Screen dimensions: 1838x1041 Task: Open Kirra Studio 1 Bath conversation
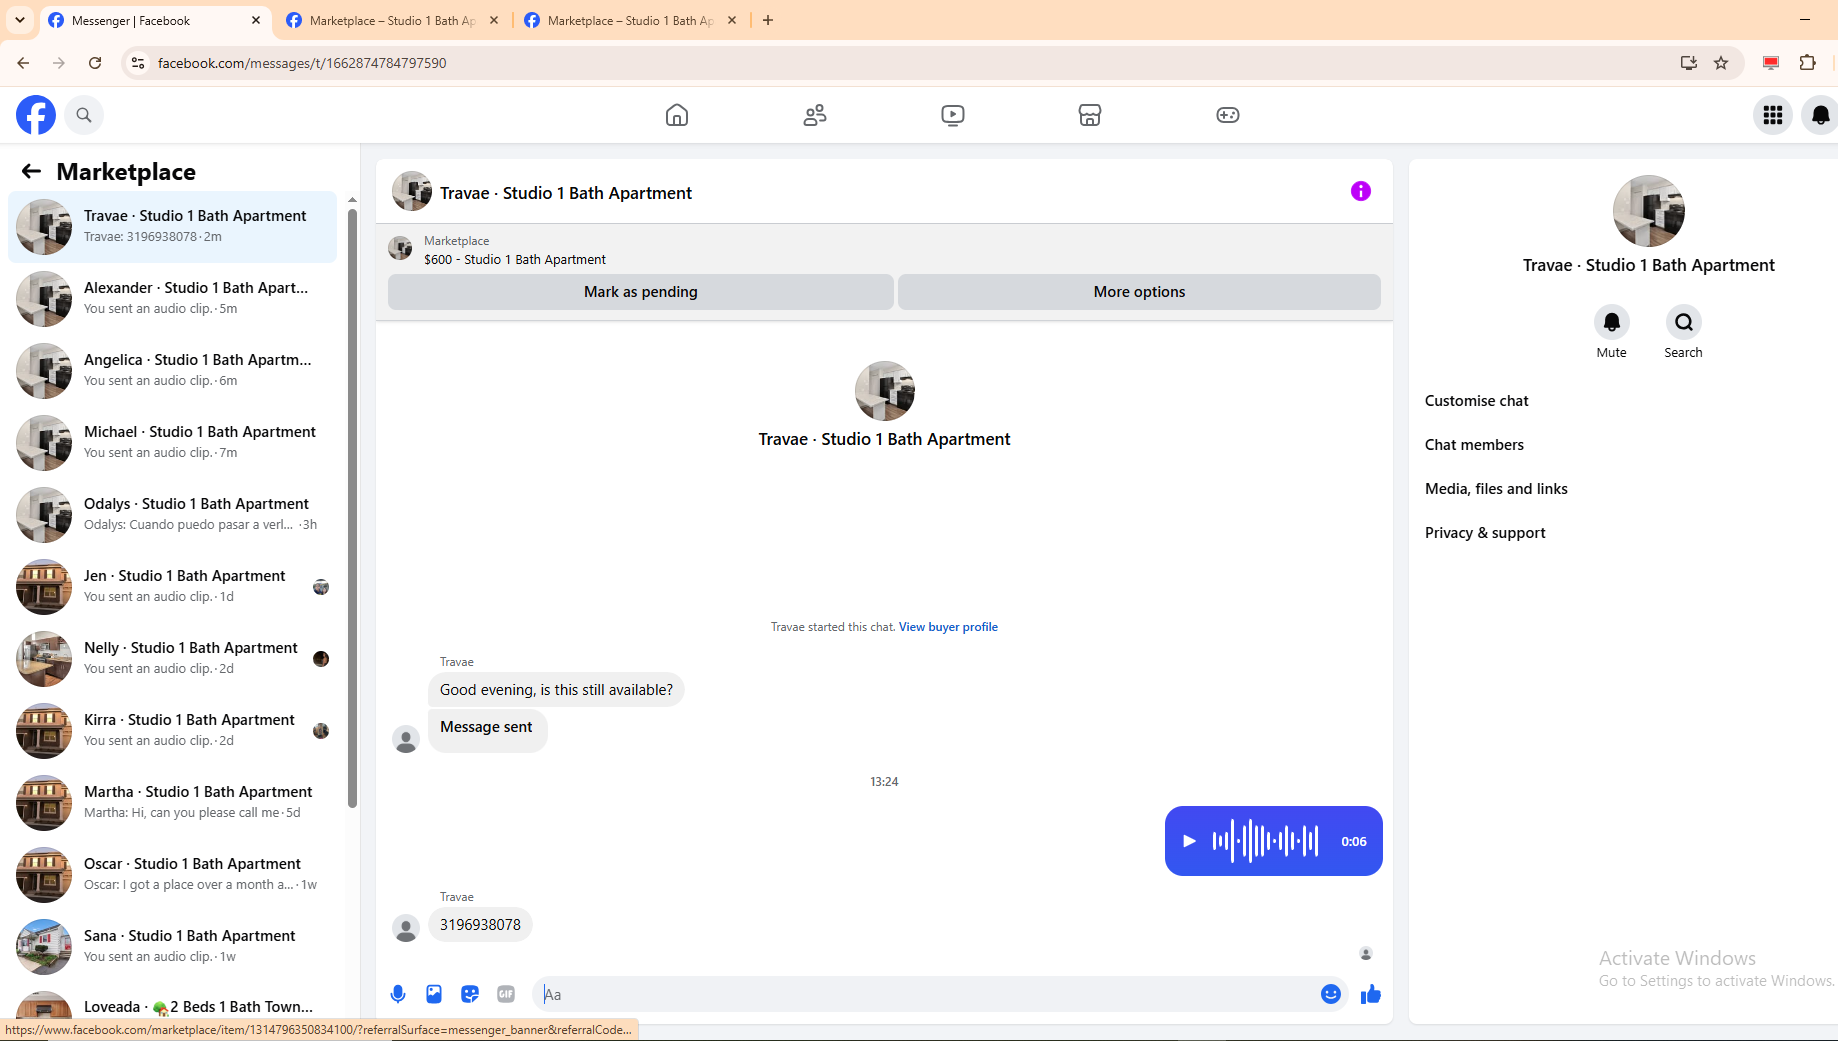click(172, 731)
